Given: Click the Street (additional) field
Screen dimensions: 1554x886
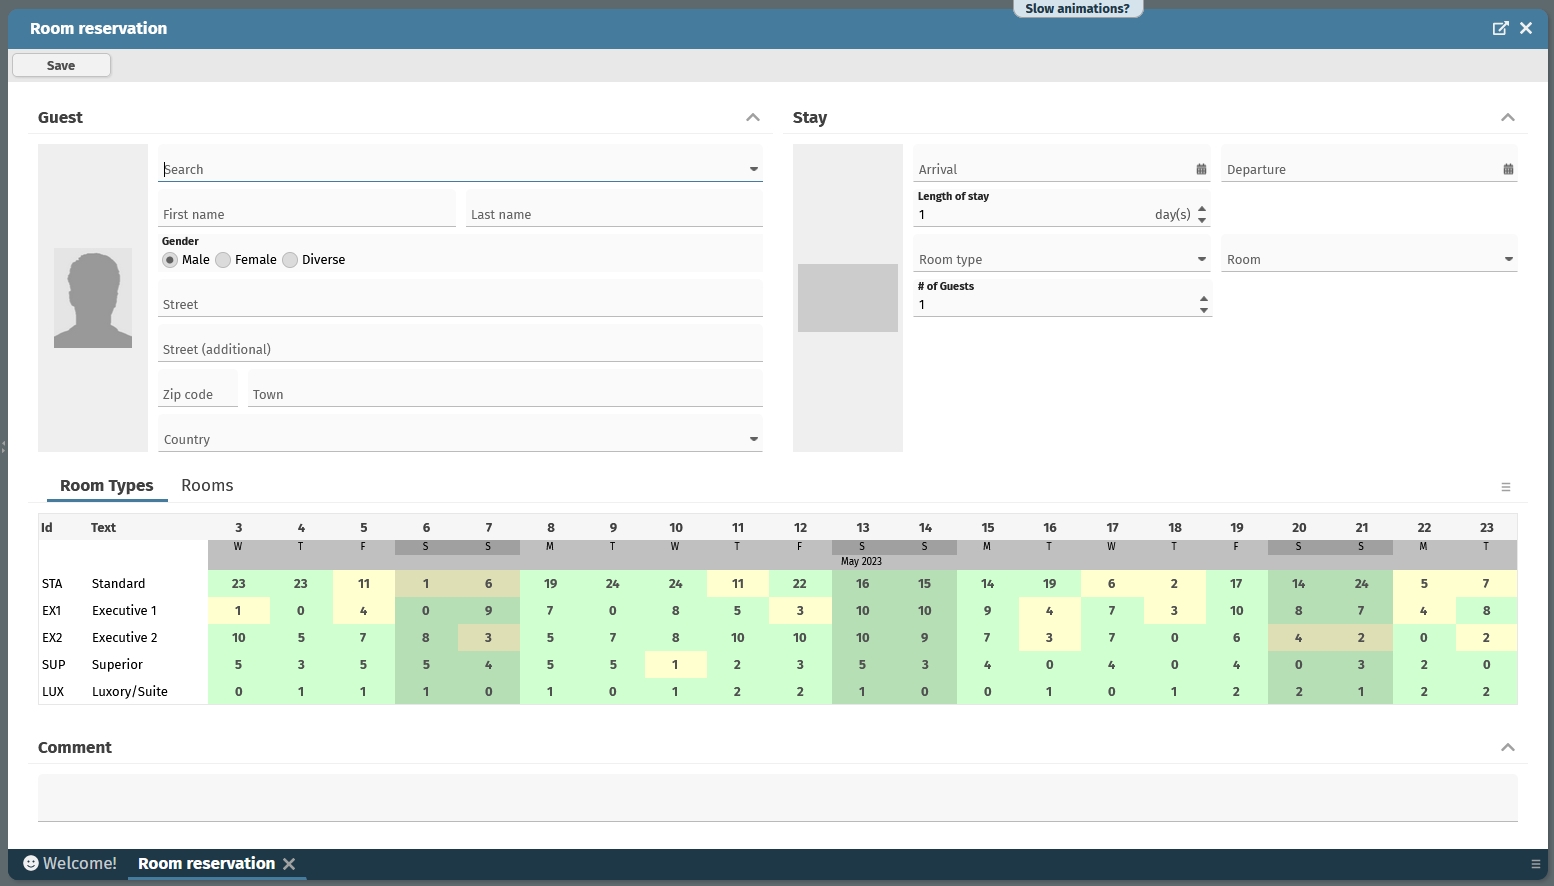Looking at the screenshot, I should tap(460, 343).
